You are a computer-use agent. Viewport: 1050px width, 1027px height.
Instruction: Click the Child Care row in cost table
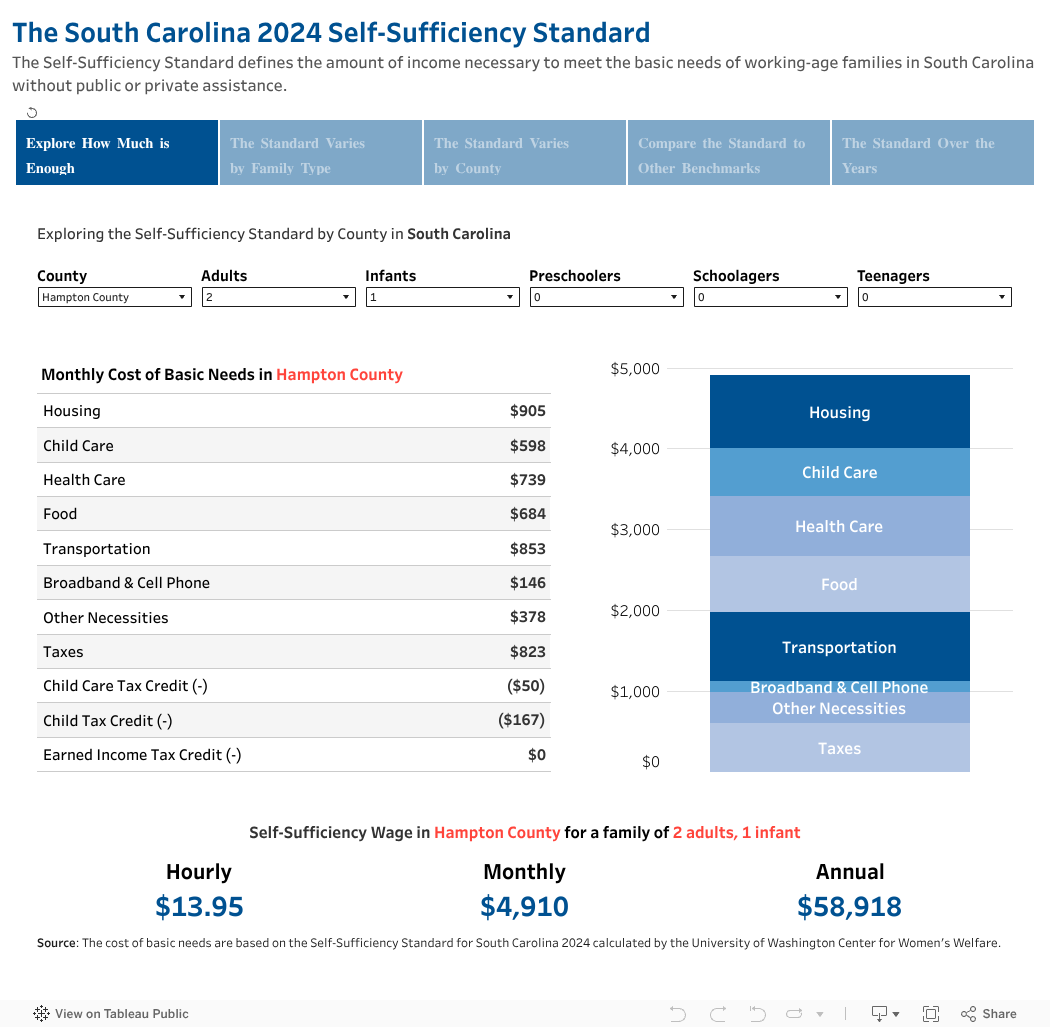(293, 446)
